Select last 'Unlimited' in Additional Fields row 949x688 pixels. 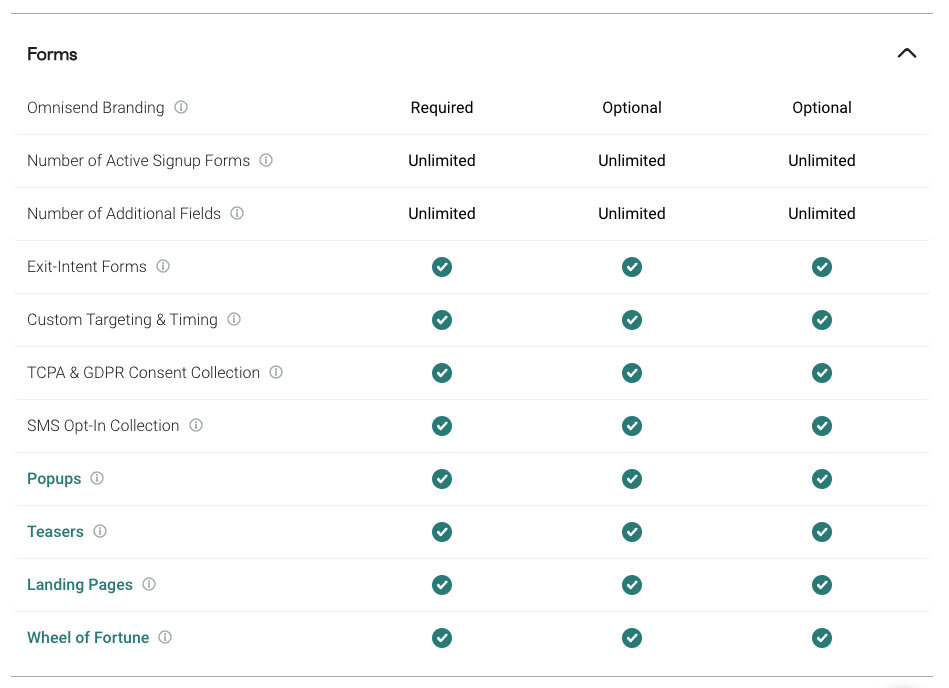click(822, 214)
